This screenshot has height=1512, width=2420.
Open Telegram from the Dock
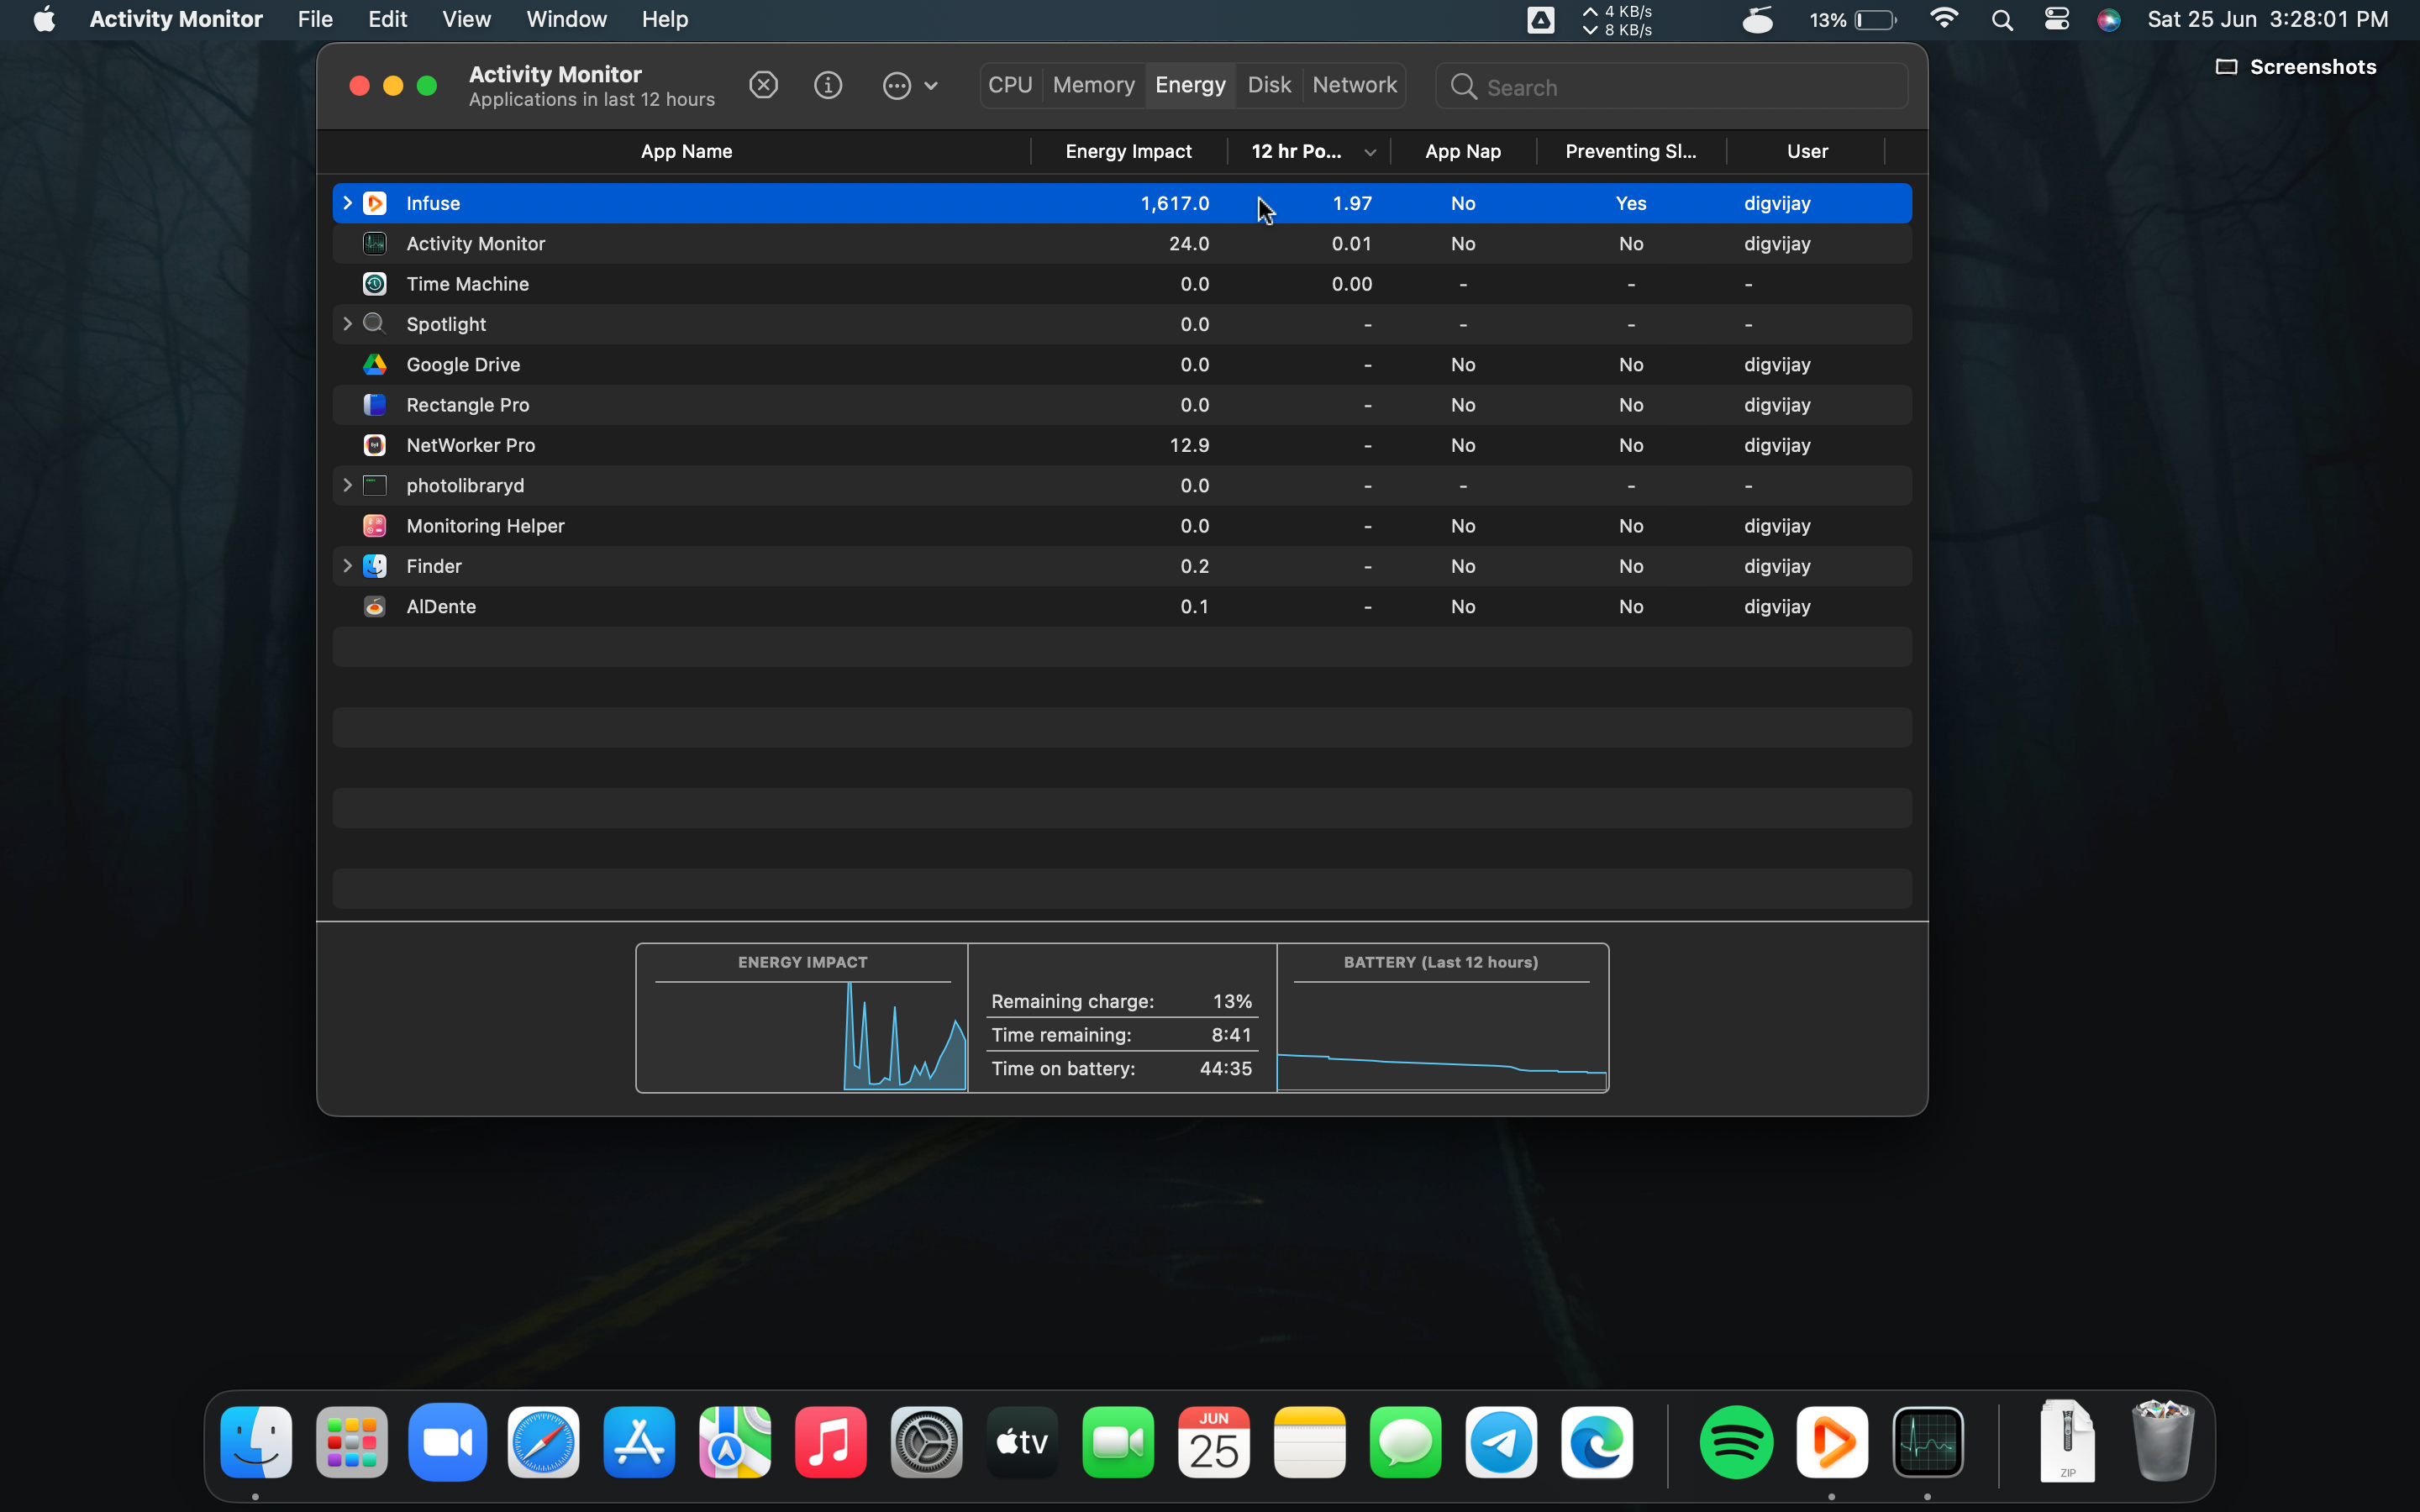(1501, 1442)
